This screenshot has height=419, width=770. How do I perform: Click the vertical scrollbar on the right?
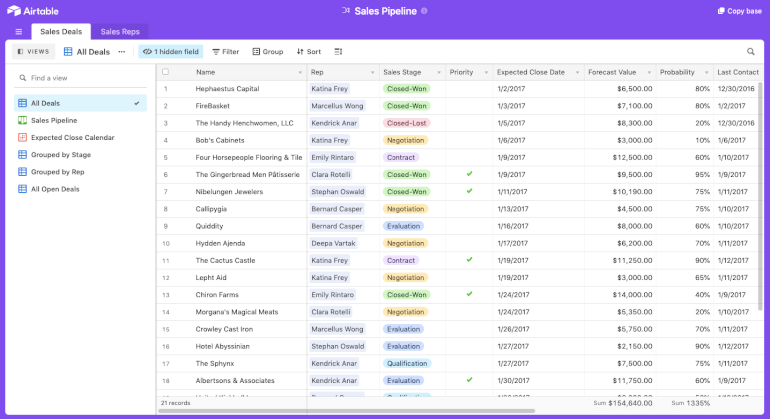click(761, 196)
